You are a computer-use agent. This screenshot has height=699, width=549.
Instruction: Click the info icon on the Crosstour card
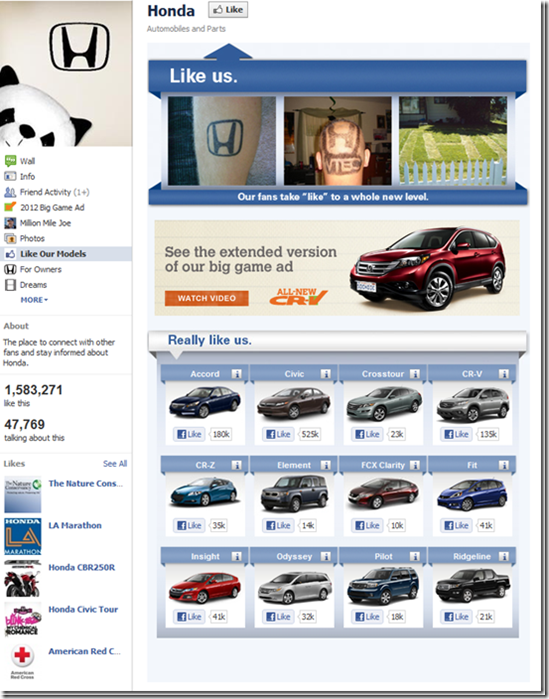pos(414,374)
